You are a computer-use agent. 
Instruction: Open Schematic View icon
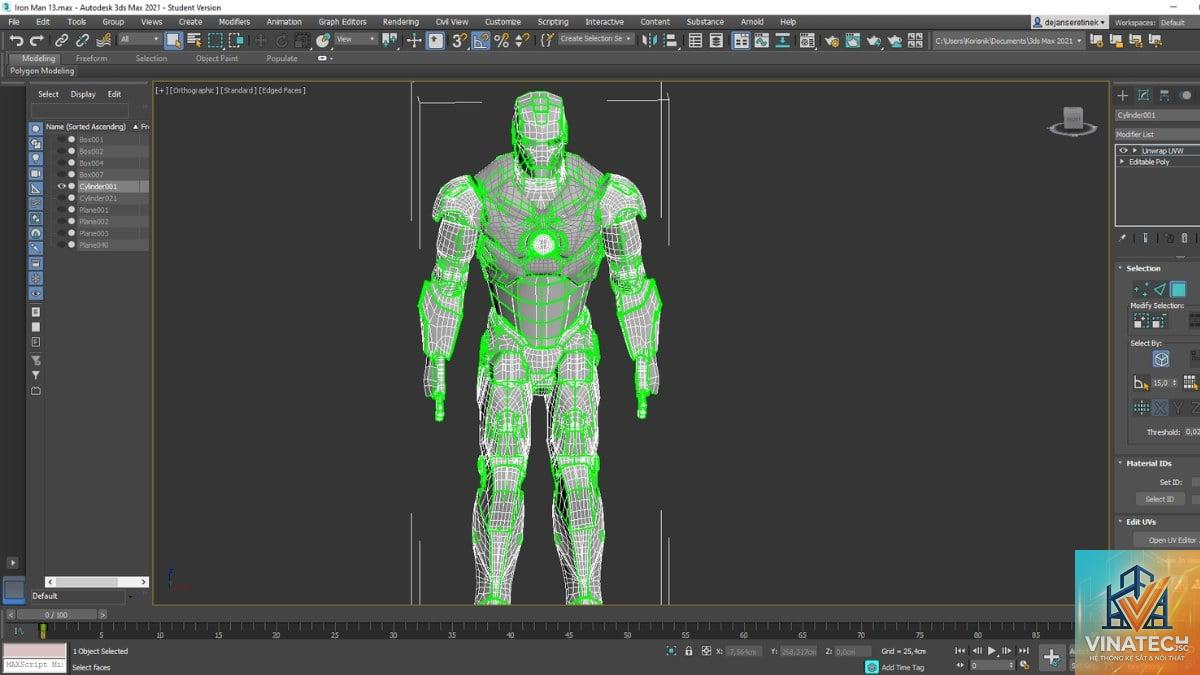pyautogui.click(x=782, y=40)
